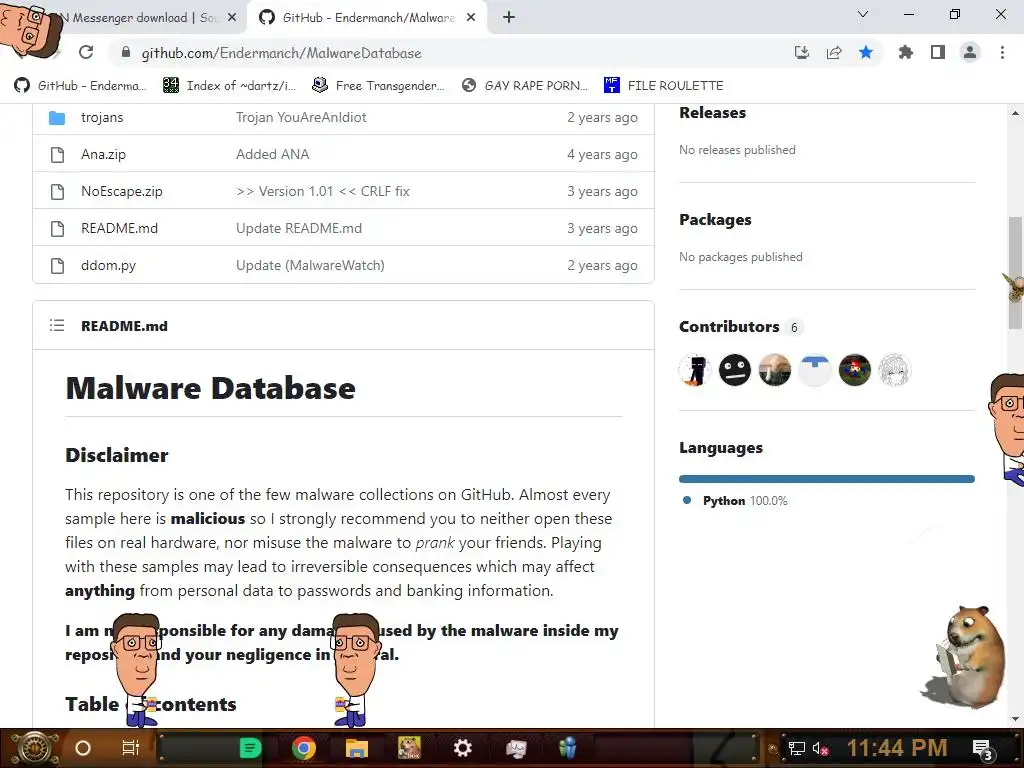1024x768 pixels.
Task: Close the GitHub MalwareDatabase tab
Action: [x=471, y=18]
